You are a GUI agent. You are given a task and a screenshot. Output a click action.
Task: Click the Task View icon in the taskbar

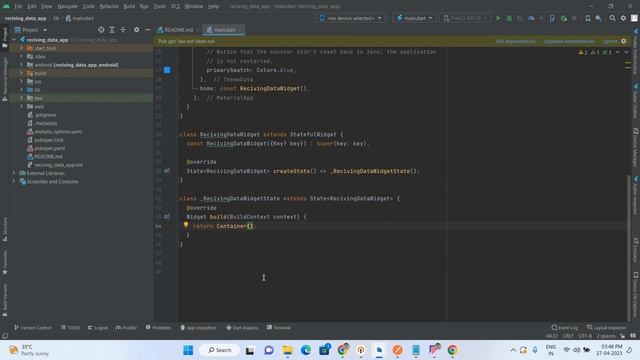(250, 350)
